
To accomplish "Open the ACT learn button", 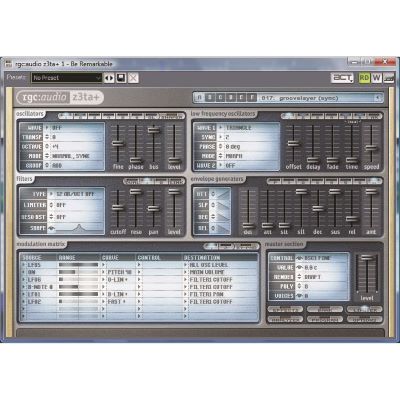I will [342, 78].
